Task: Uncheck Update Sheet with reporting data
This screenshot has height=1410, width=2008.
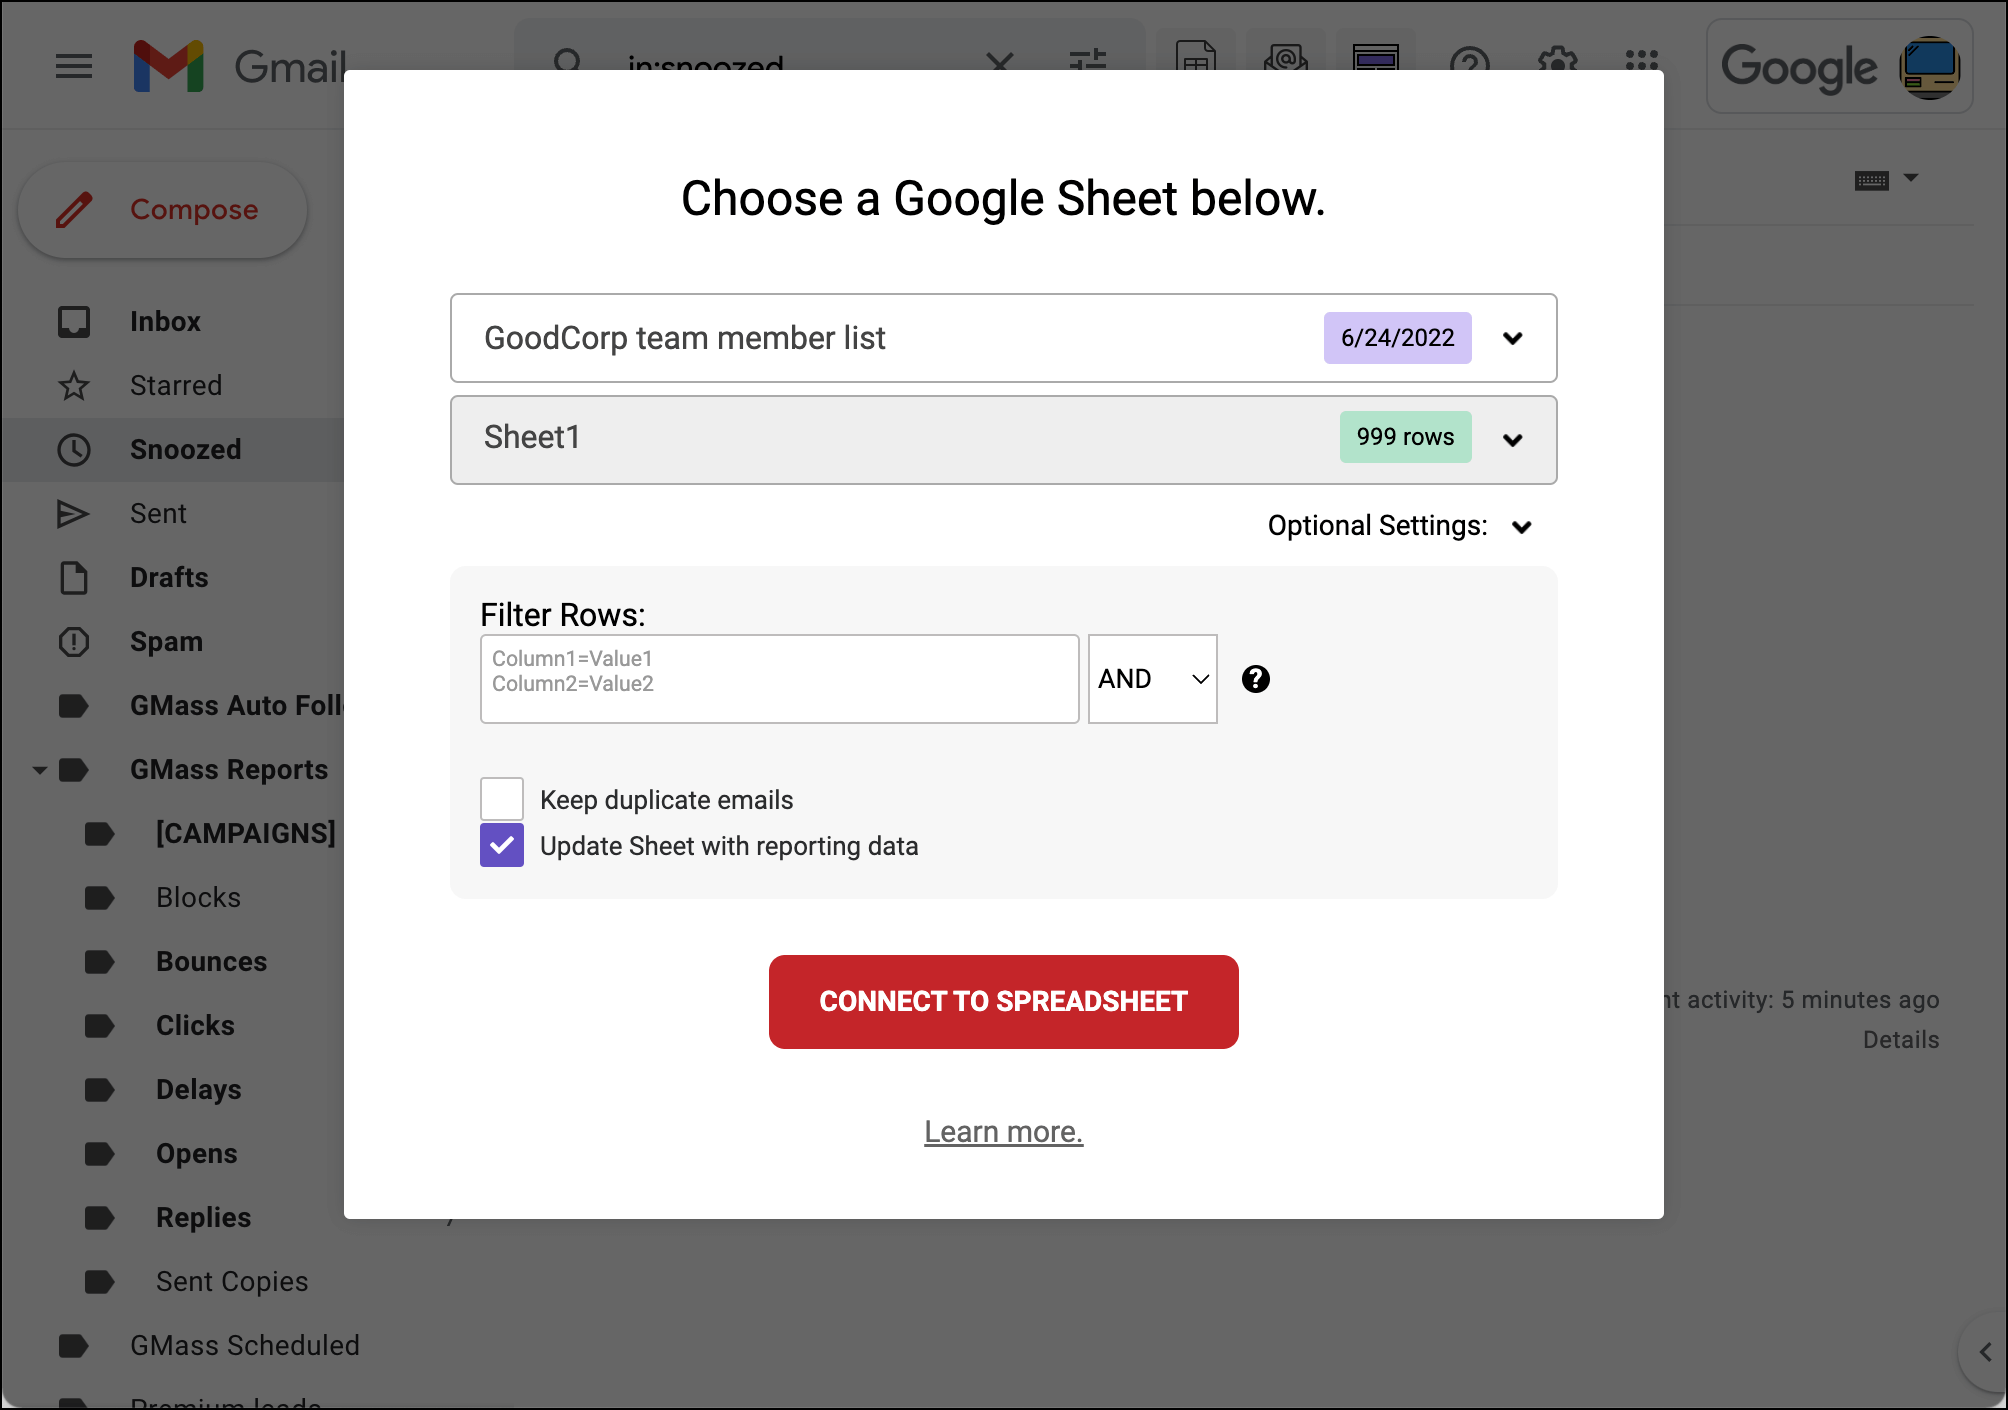Action: 502,845
